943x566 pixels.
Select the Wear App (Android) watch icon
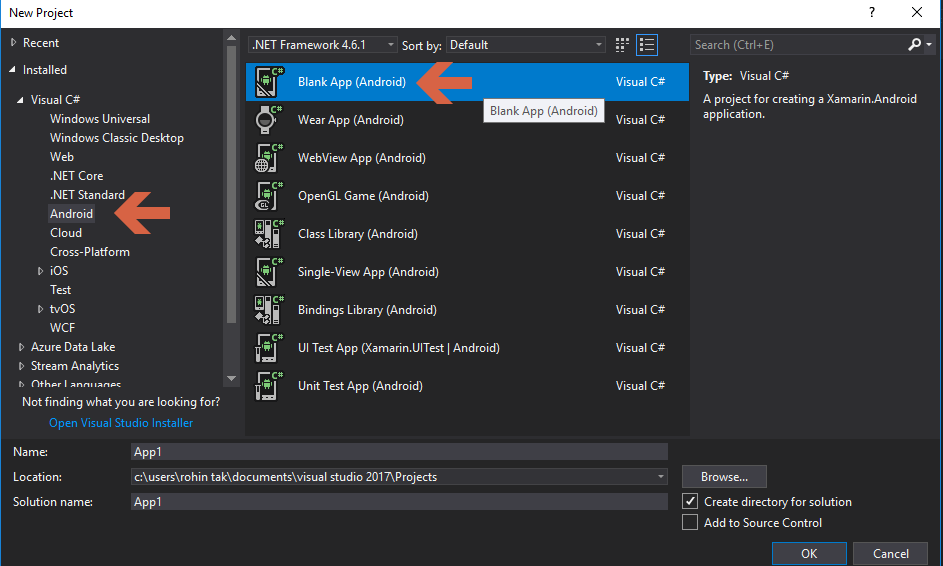tap(268, 120)
